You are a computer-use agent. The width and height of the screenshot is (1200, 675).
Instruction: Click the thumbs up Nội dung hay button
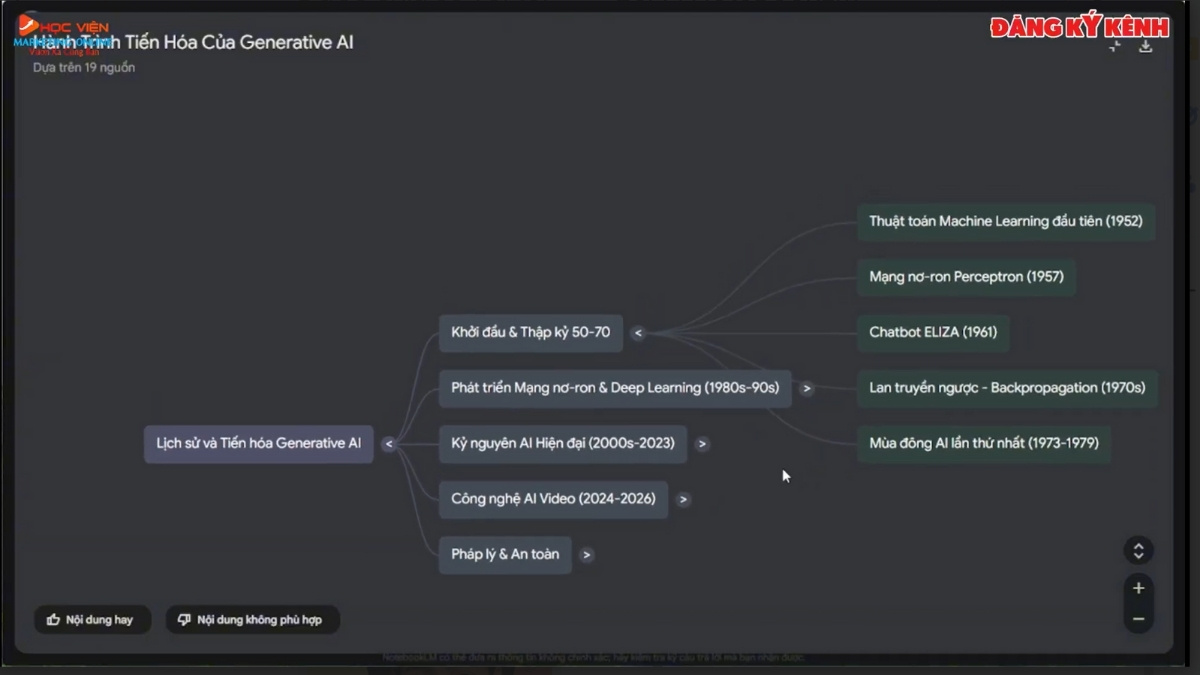pyautogui.click(x=91, y=620)
